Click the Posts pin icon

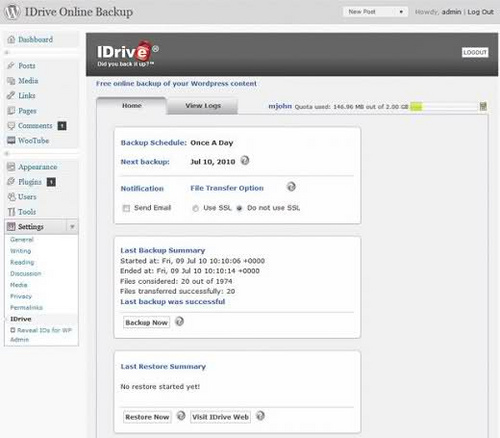coord(11,66)
